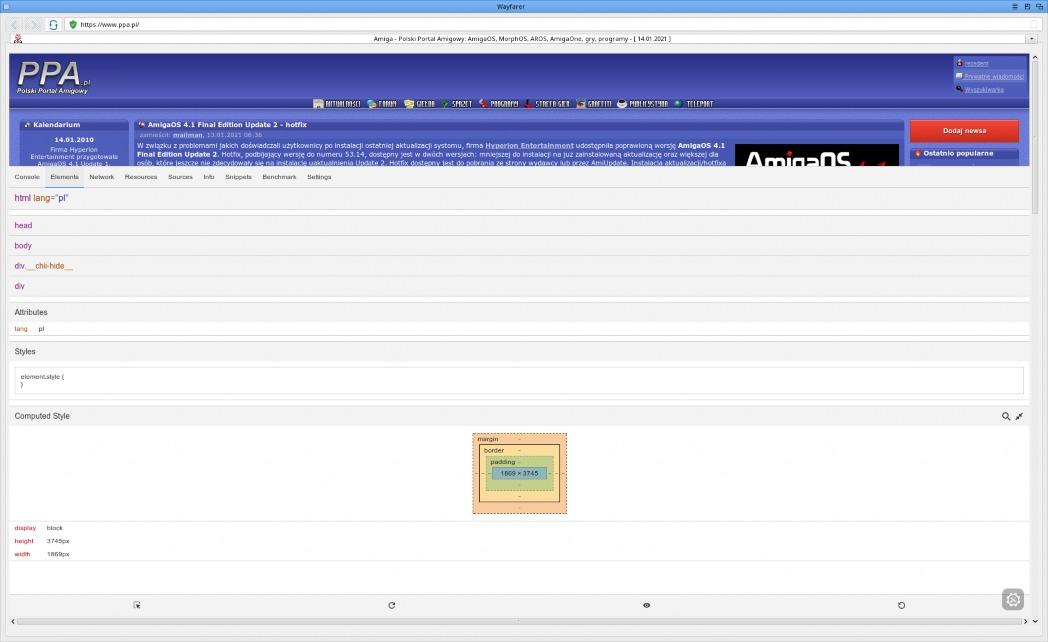Reload the page with the refresh icon
The height and width of the screenshot is (642, 1048).
53,24
